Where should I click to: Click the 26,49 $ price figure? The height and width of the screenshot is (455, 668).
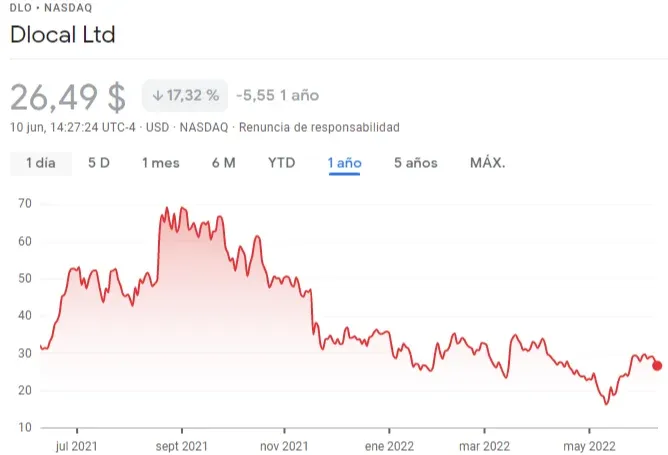click(x=68, y=97)
